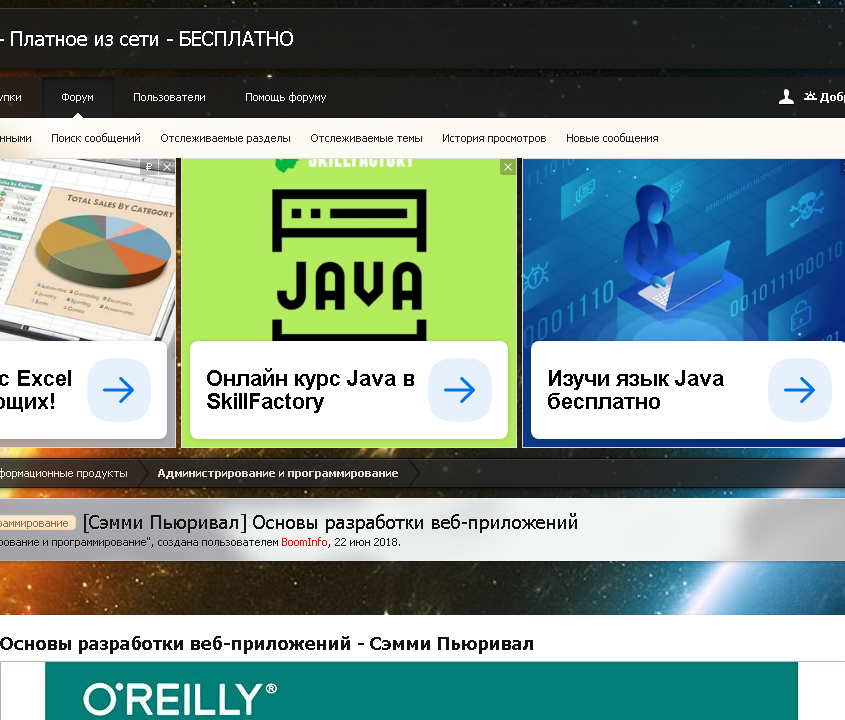Click the hacker laptop ad image

point(684,250)
